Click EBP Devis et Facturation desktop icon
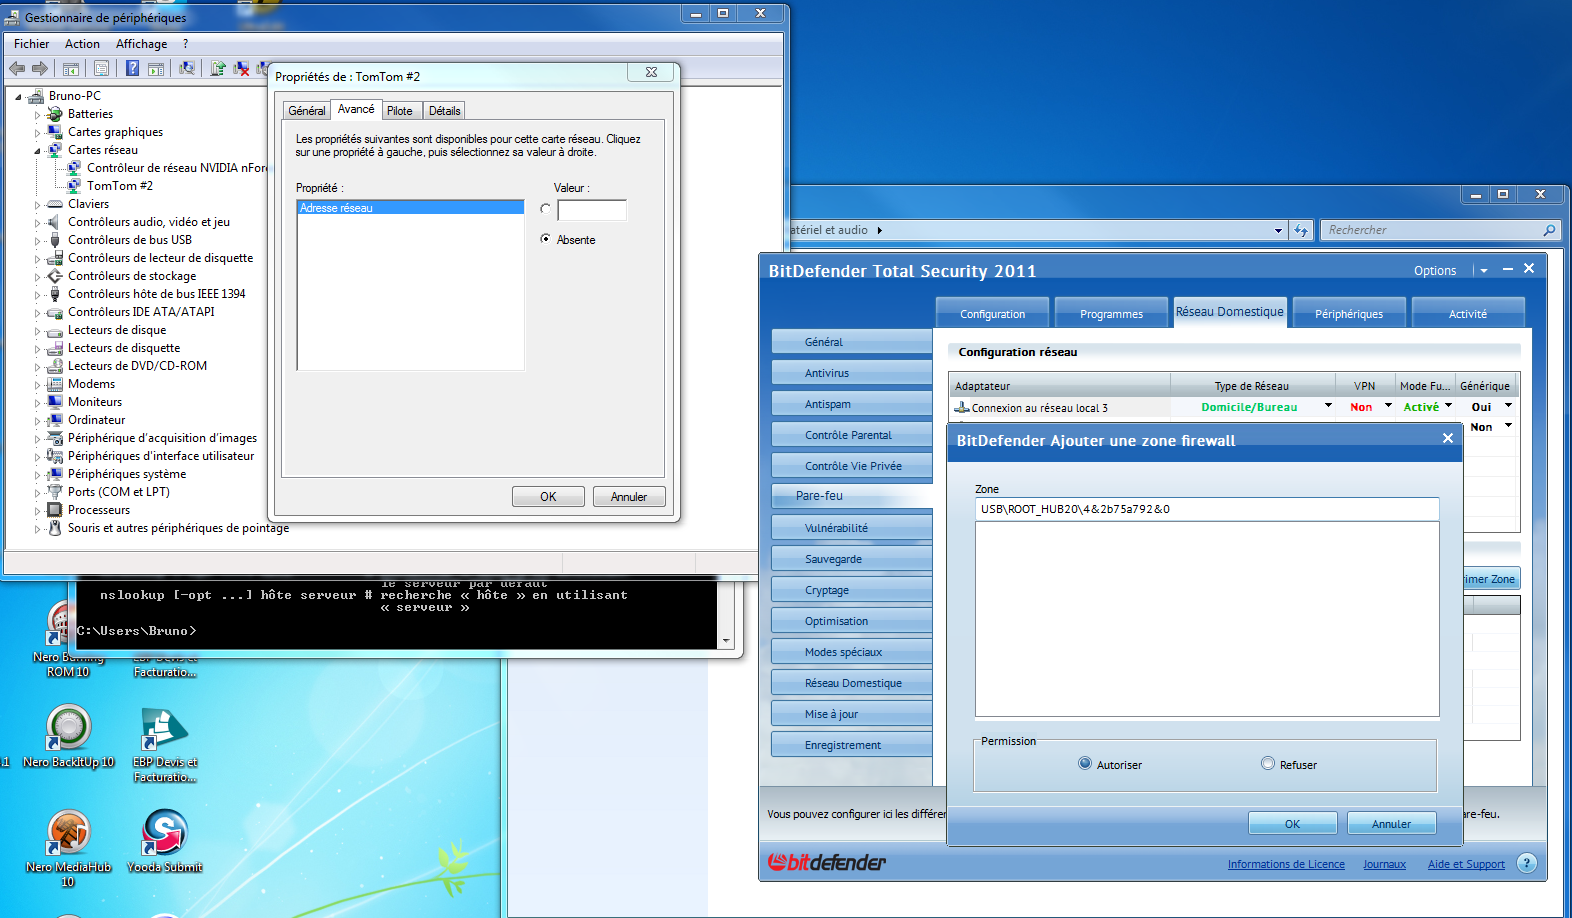Viewport: 1572px width, 918px height. 165,727
